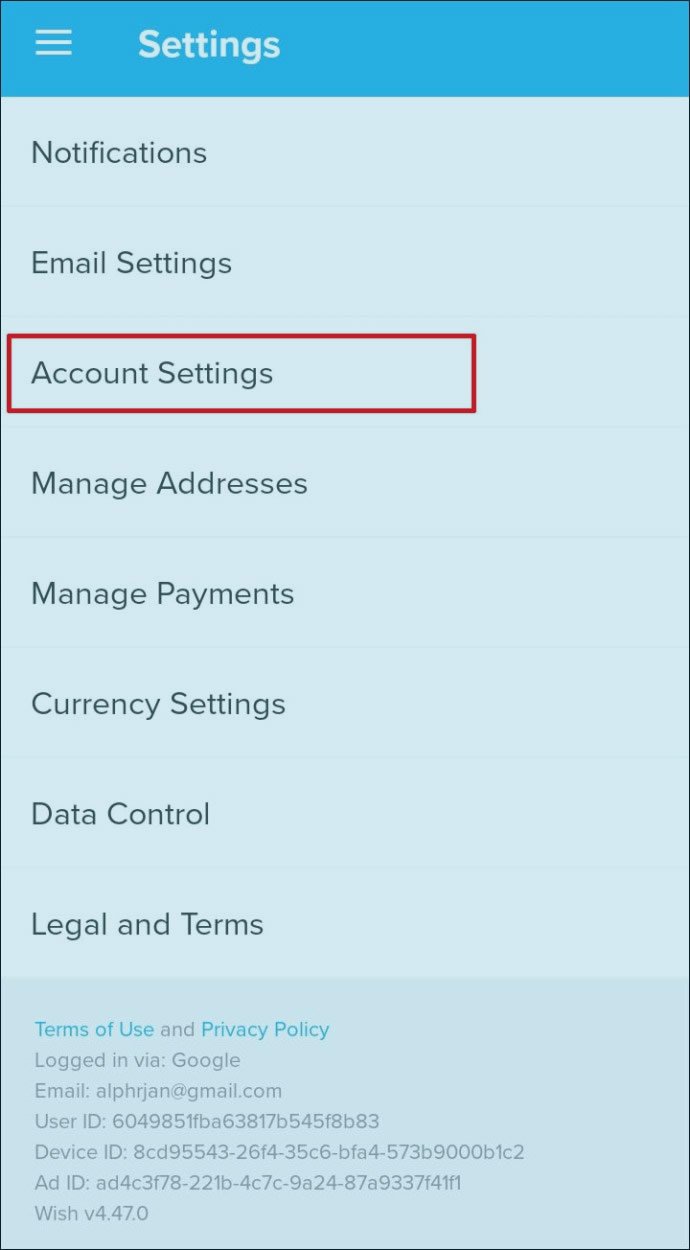Follow the Terms of Use link
The height and width of the screenshot is (1250, 690).
pyautogui.click(x=94, y=1029)
